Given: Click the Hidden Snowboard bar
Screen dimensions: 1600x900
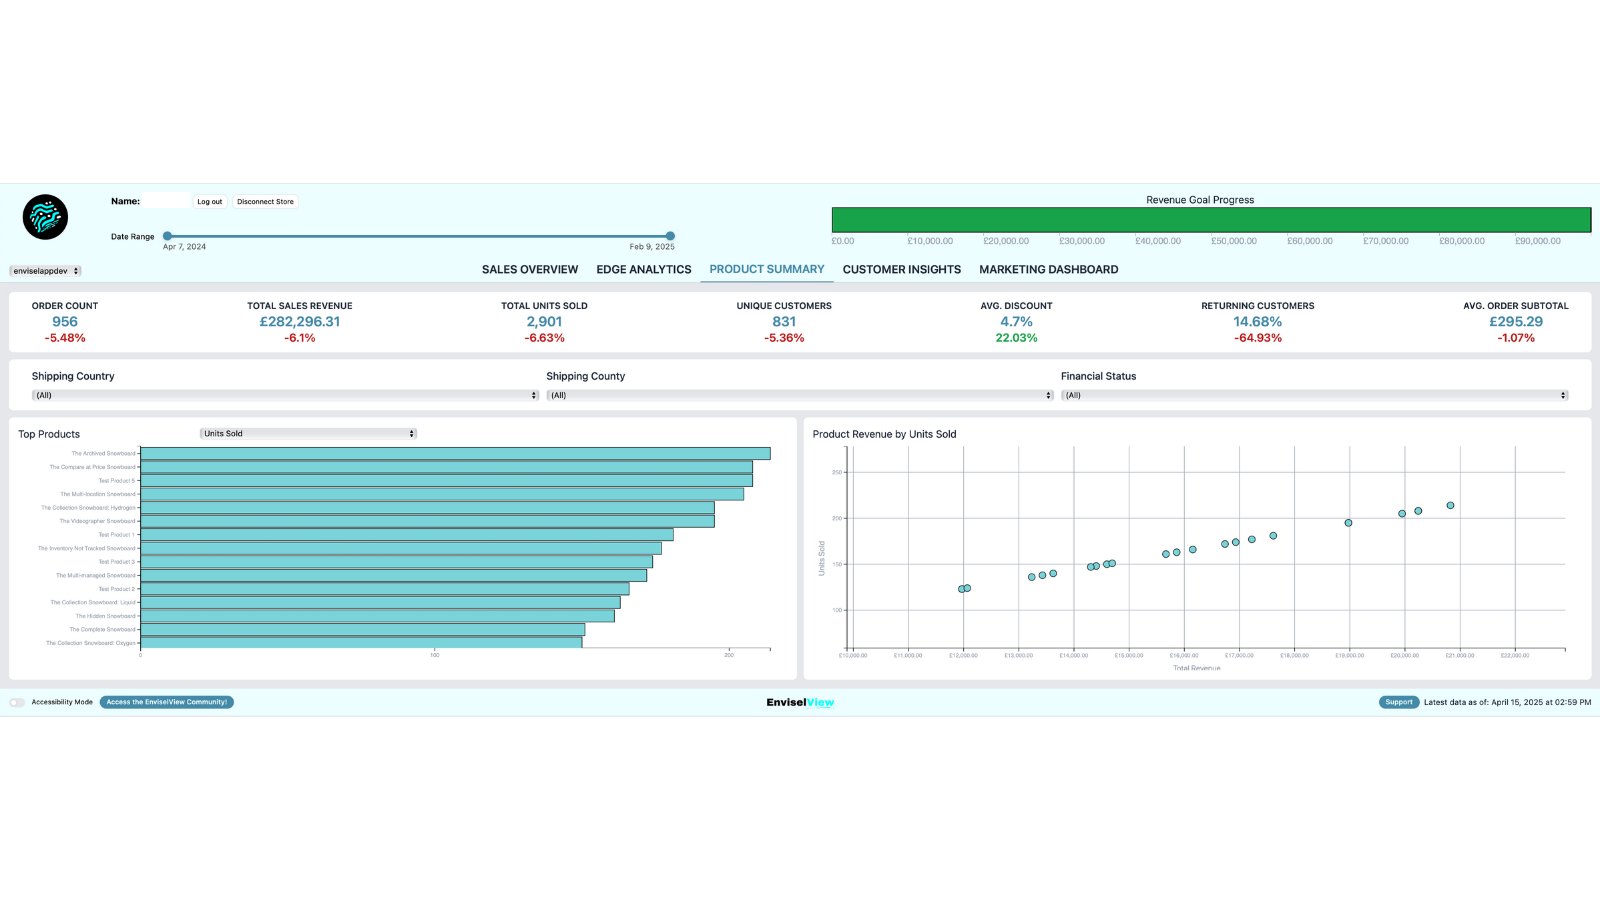Looking at the screenshot, I should tap(377, 616).
